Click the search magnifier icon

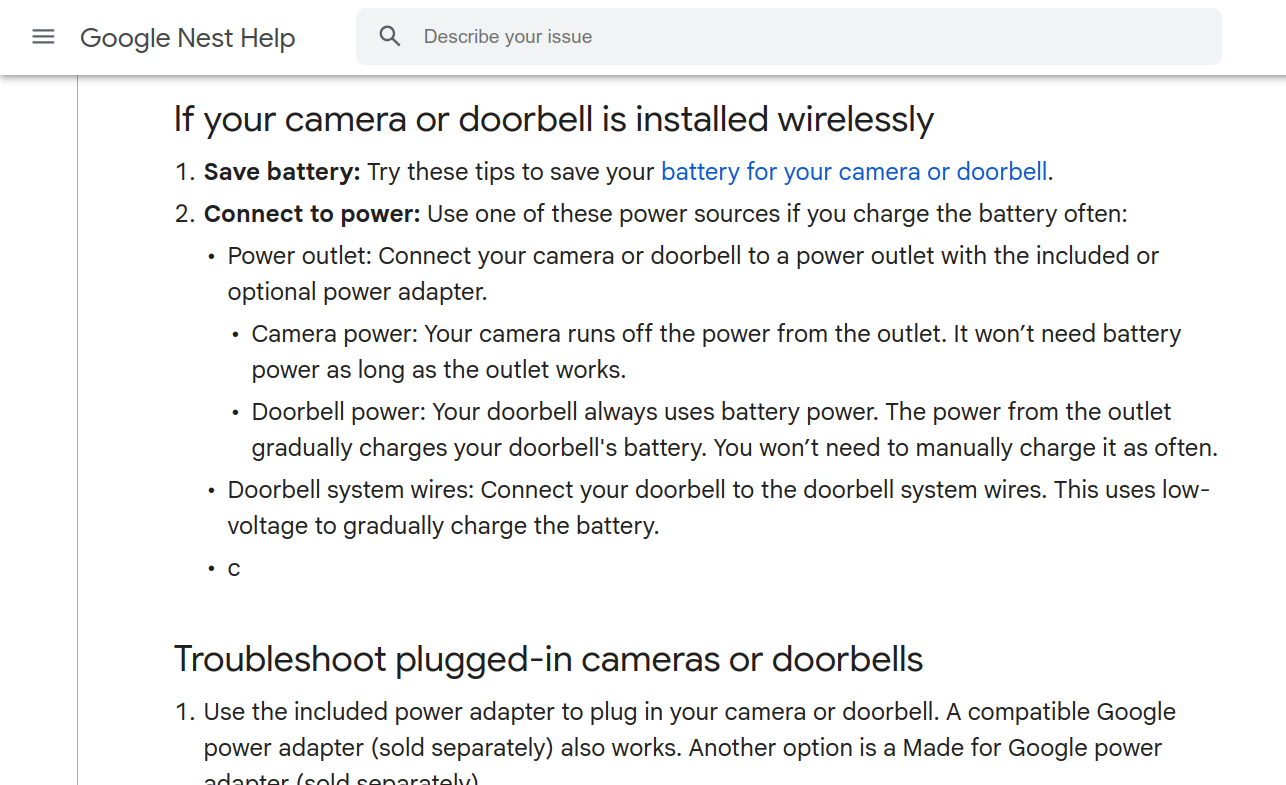(390, 37)
